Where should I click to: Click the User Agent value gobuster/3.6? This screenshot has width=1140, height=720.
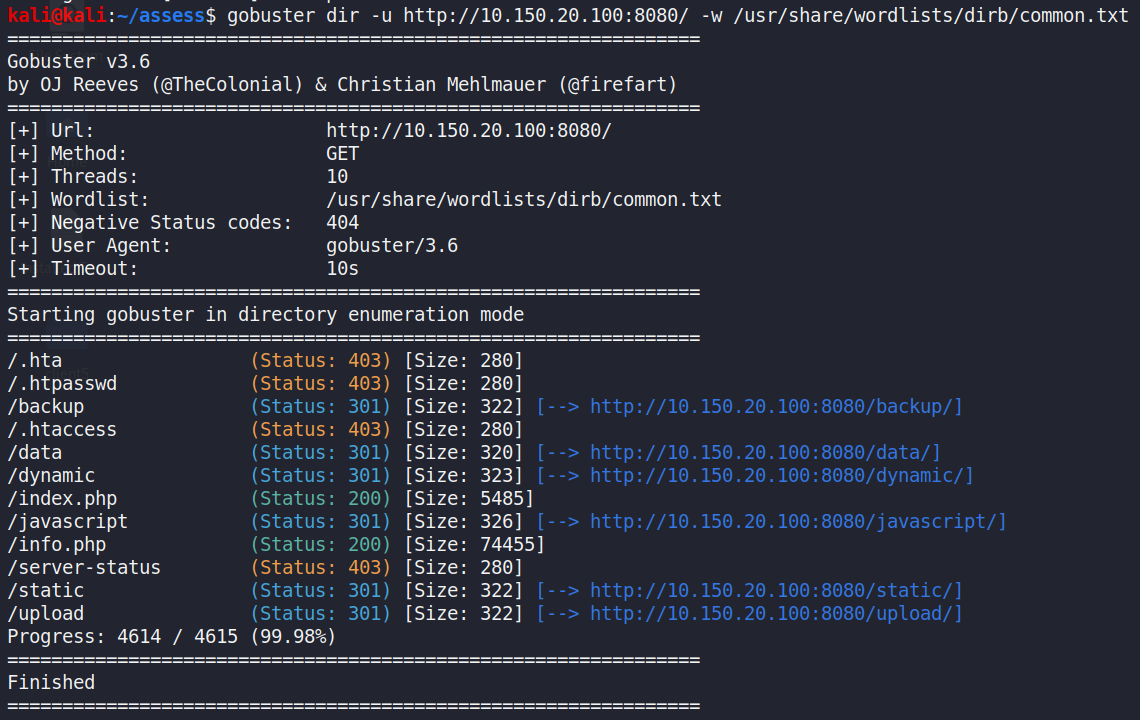tap(392, 246)
